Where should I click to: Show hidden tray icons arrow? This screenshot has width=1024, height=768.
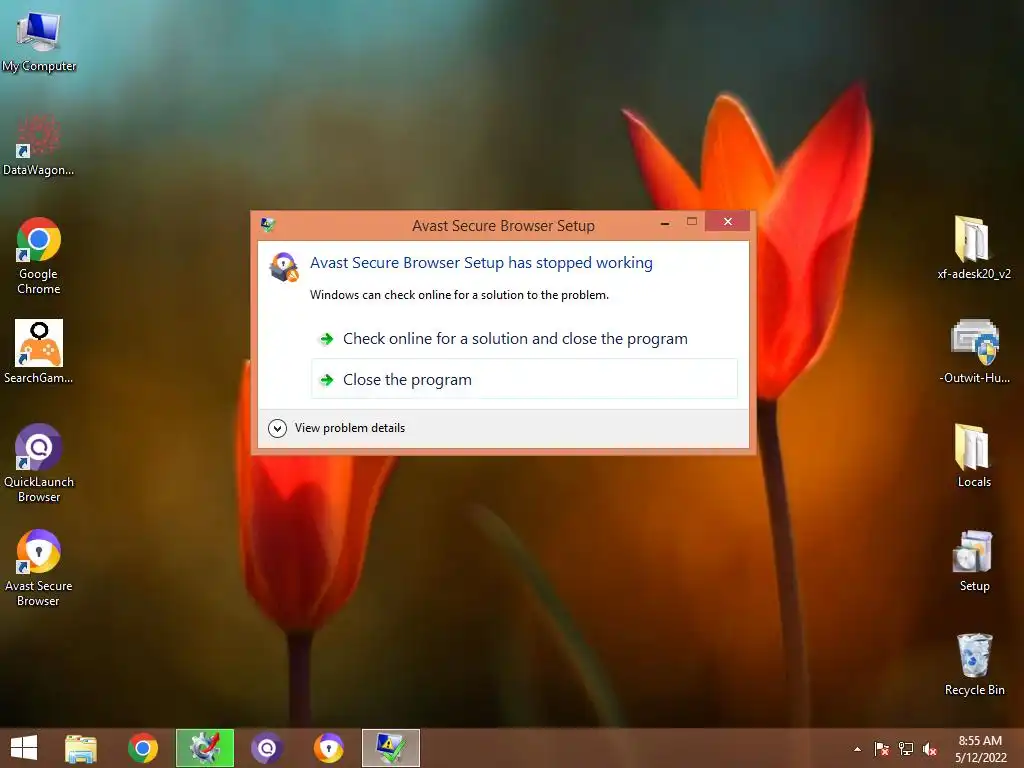(857, 749)
